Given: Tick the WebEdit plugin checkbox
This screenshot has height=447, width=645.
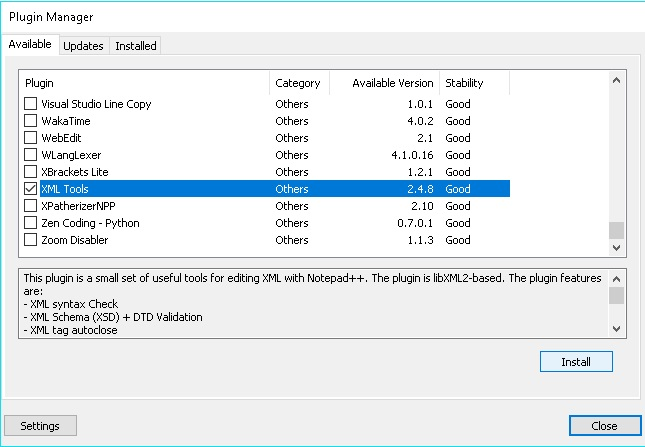Looking at the screenshot, I should (x=31, y=138).
